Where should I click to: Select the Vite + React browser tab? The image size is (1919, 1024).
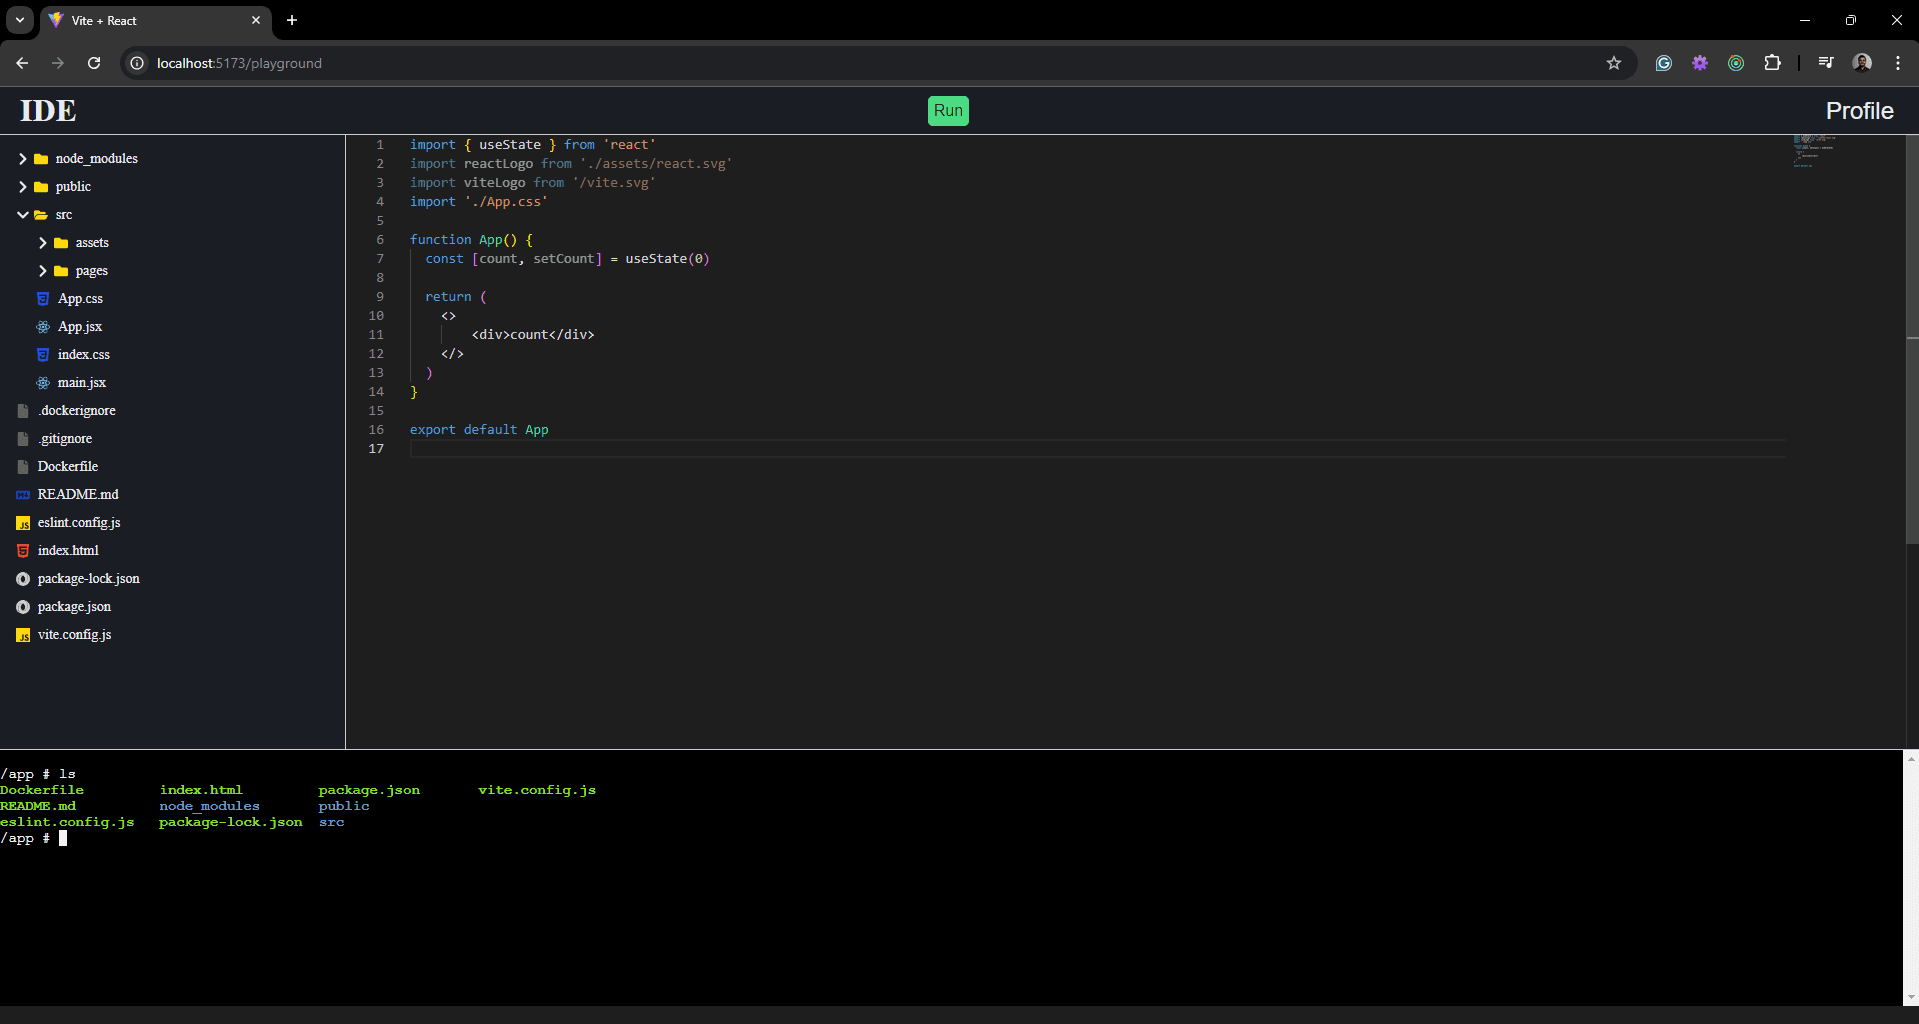(155, 20)
